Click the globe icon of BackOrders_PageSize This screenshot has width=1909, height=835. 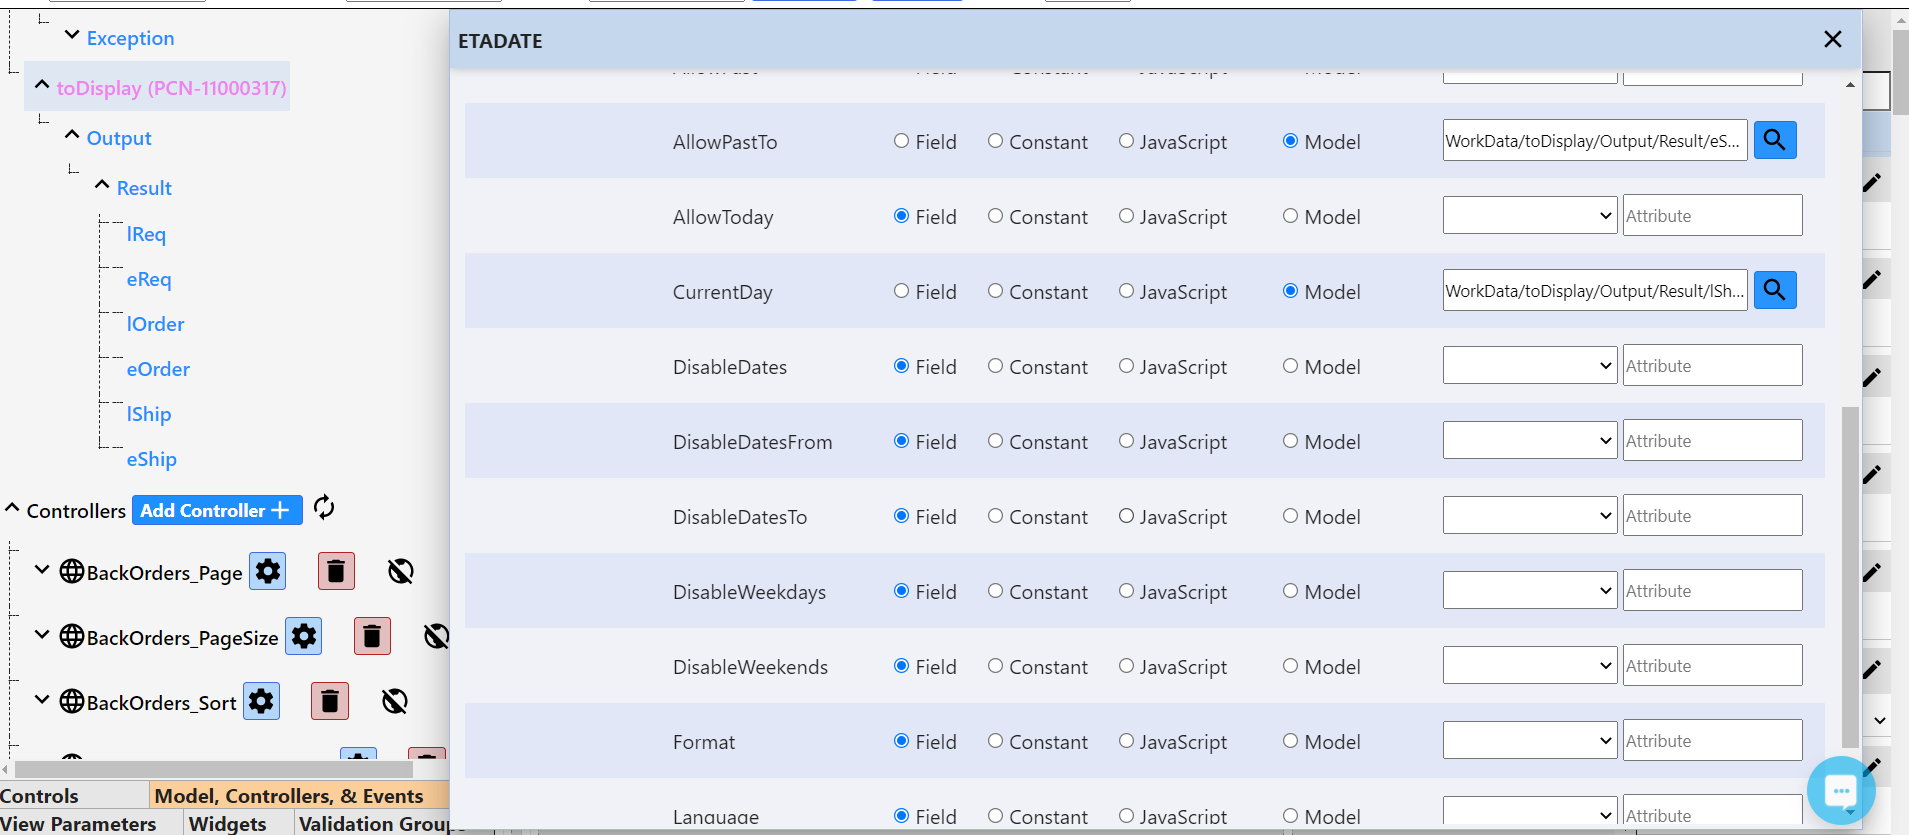tap(72, 636)
